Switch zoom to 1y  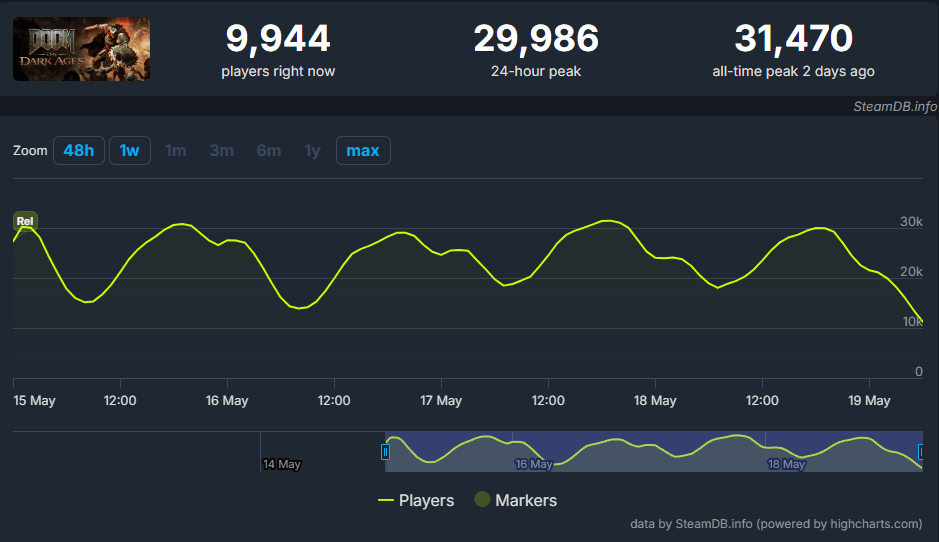313,151
